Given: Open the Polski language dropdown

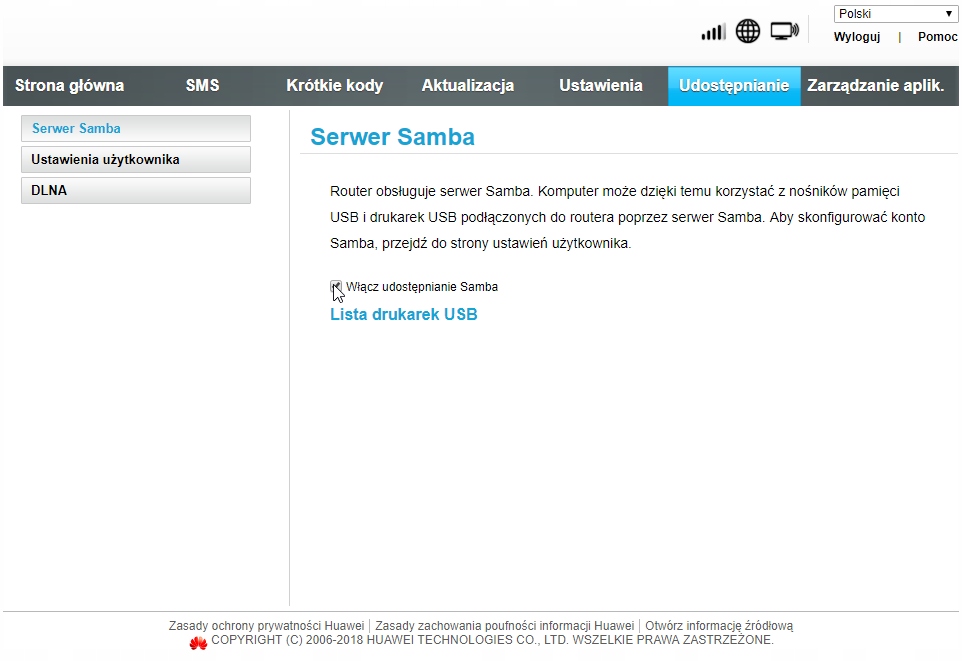Looking at the screenshot, I should pos(896,14).
